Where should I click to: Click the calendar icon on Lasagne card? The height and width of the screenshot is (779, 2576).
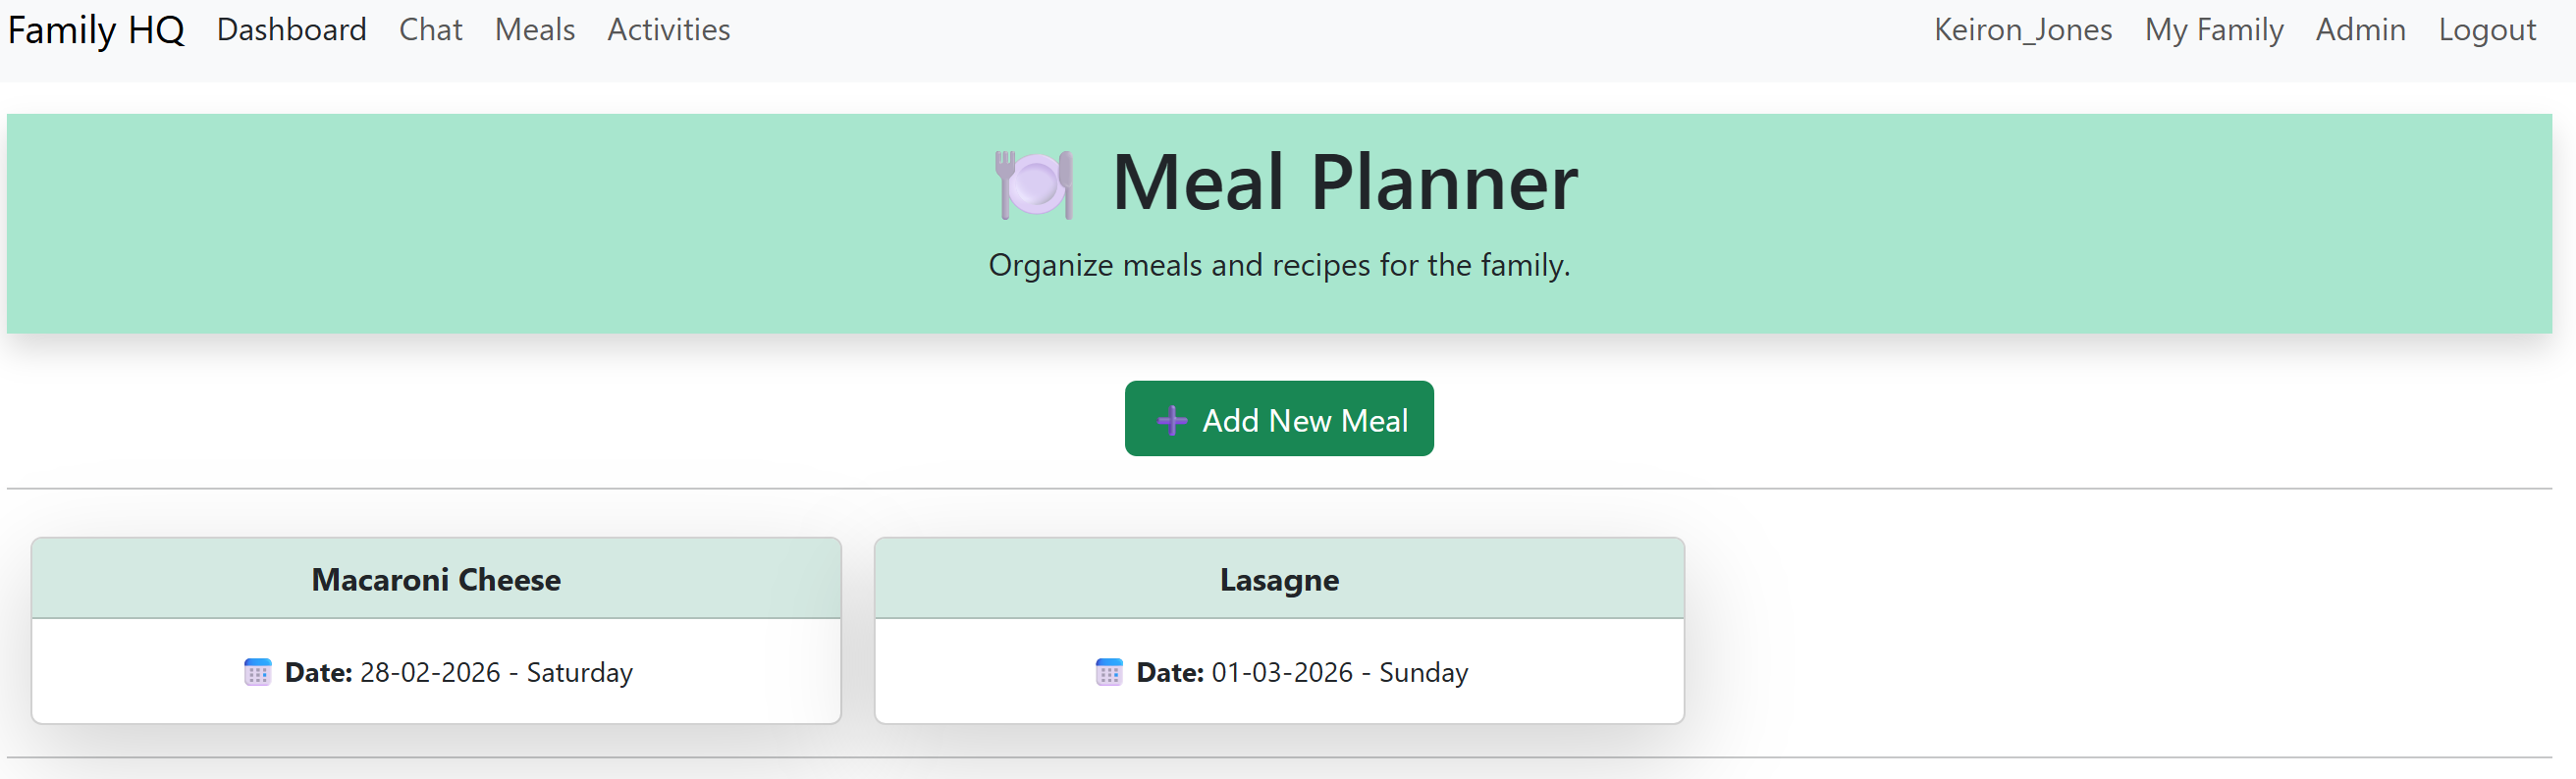pyautogui.click(x=1110, y=672)
